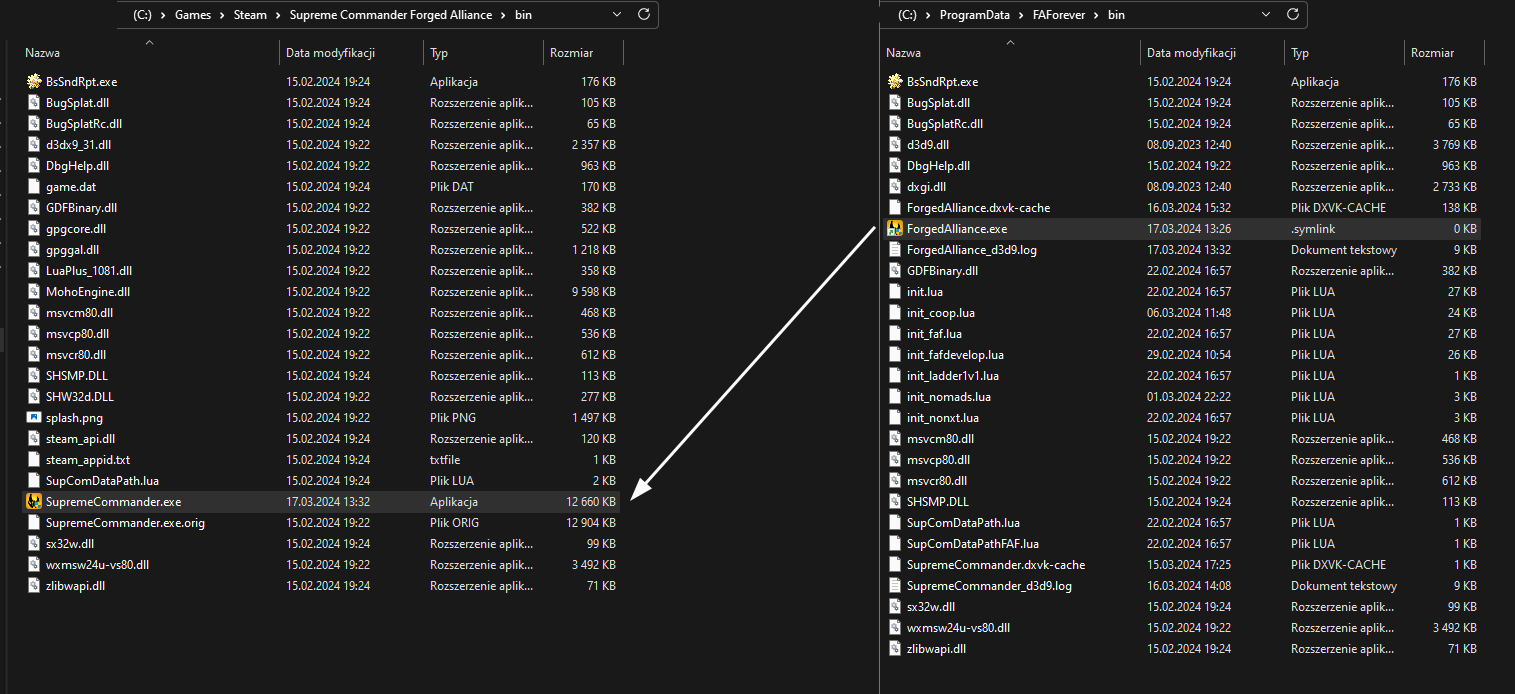Click the MohoEngine.dll file icon
The height and width of the screenshot is (694, 1515).
(34, 292)
